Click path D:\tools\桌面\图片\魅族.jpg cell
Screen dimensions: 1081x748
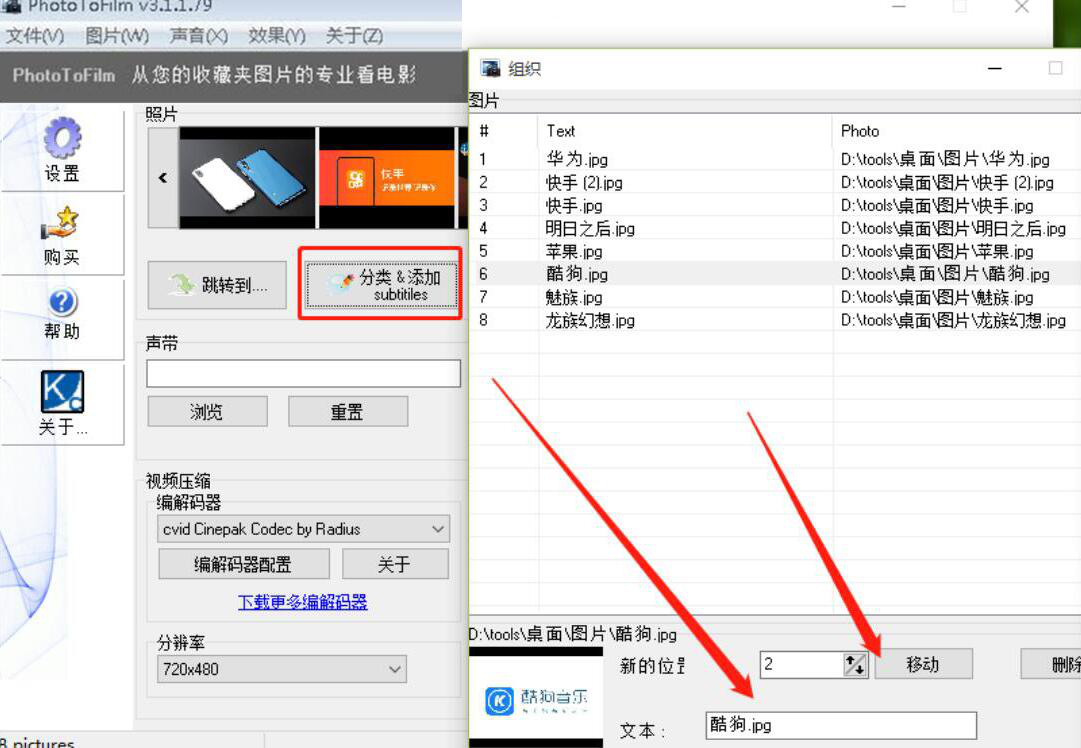point(937,298)
